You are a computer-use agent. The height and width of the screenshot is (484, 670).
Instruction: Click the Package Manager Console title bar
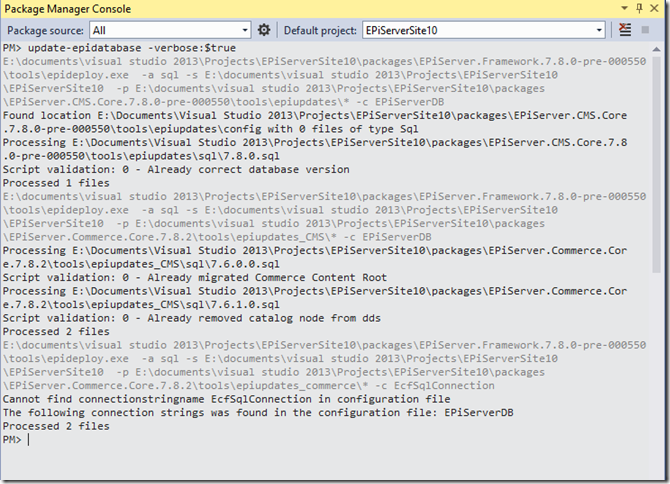click(300, 9)
